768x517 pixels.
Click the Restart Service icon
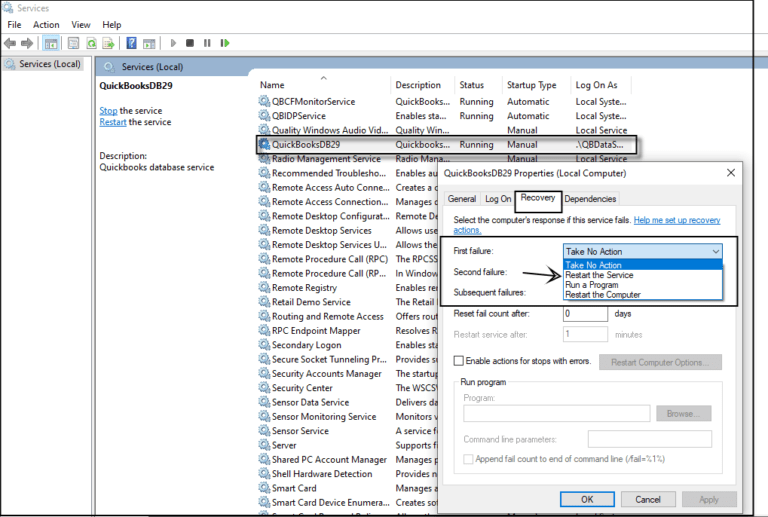(x=225, y=43)
